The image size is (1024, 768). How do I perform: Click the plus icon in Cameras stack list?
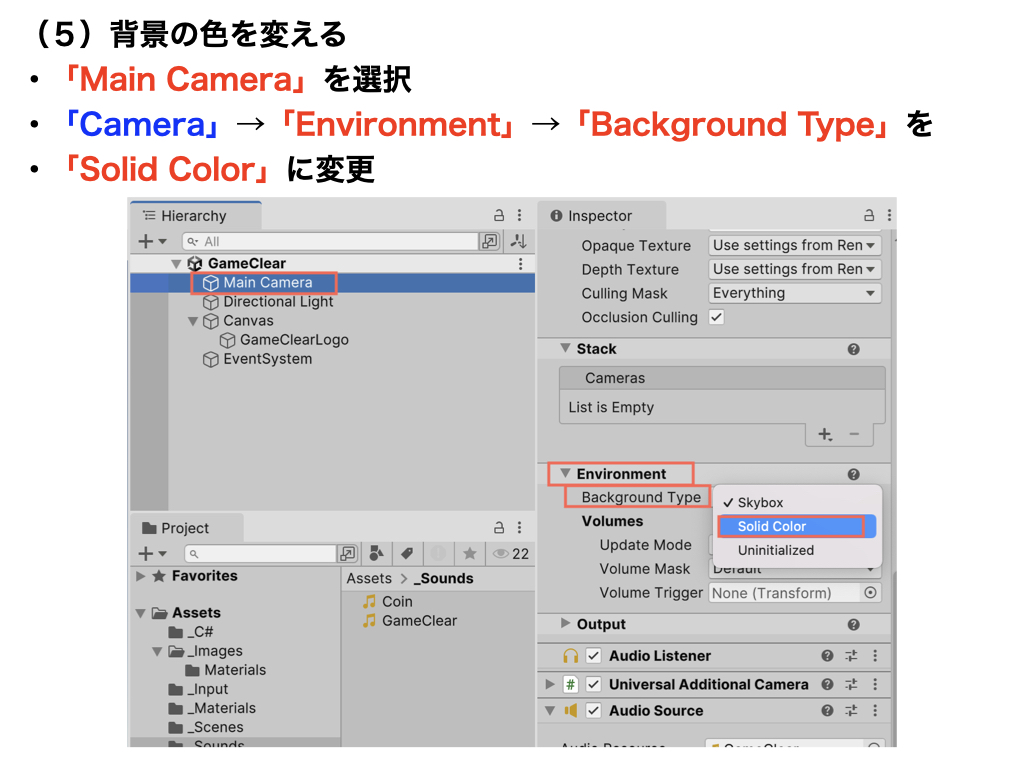click(825, 434)
